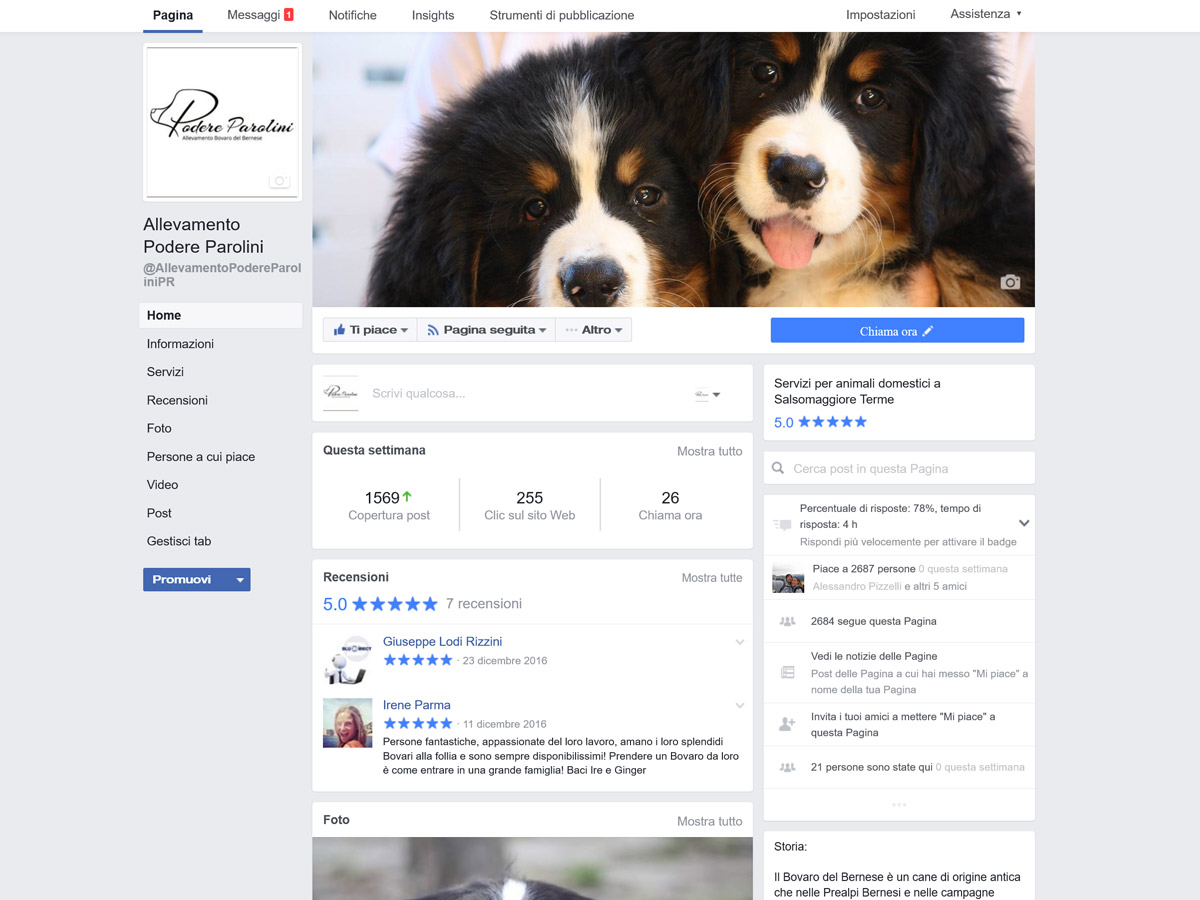Click the 7 recensioni link

(484, 604)
